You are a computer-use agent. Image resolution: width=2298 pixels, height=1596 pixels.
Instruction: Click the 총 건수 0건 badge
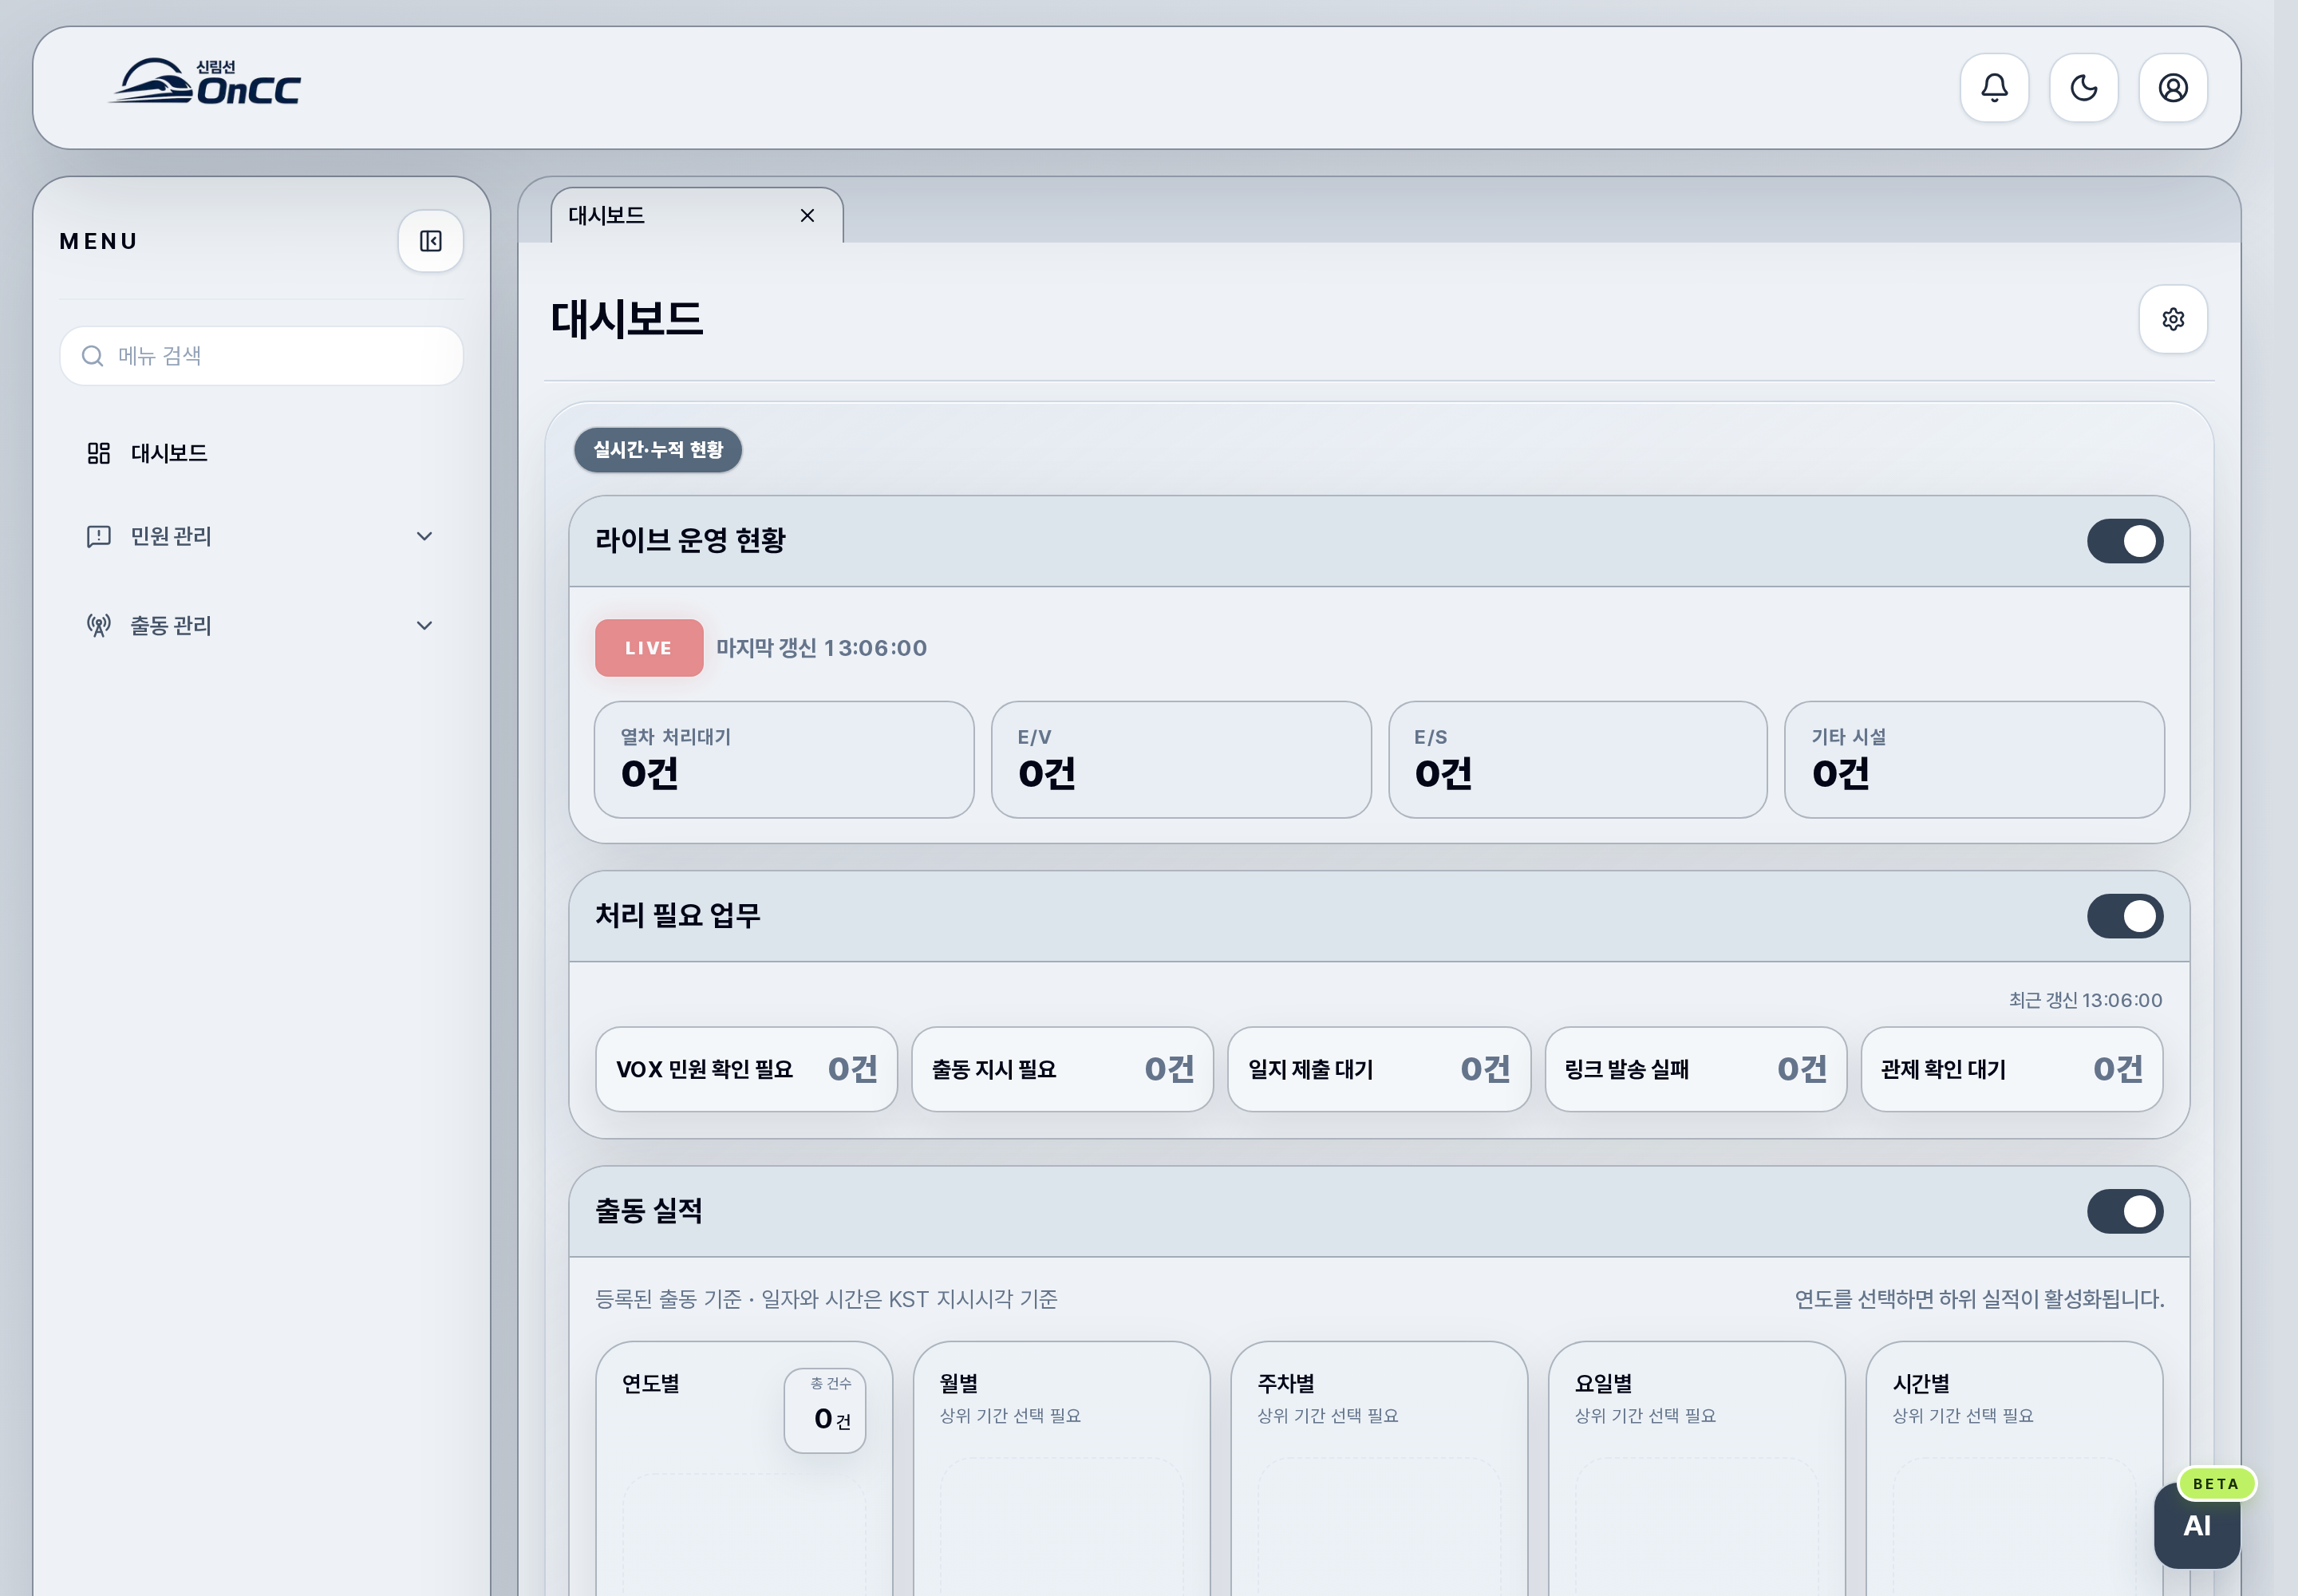coord(825,1410)
